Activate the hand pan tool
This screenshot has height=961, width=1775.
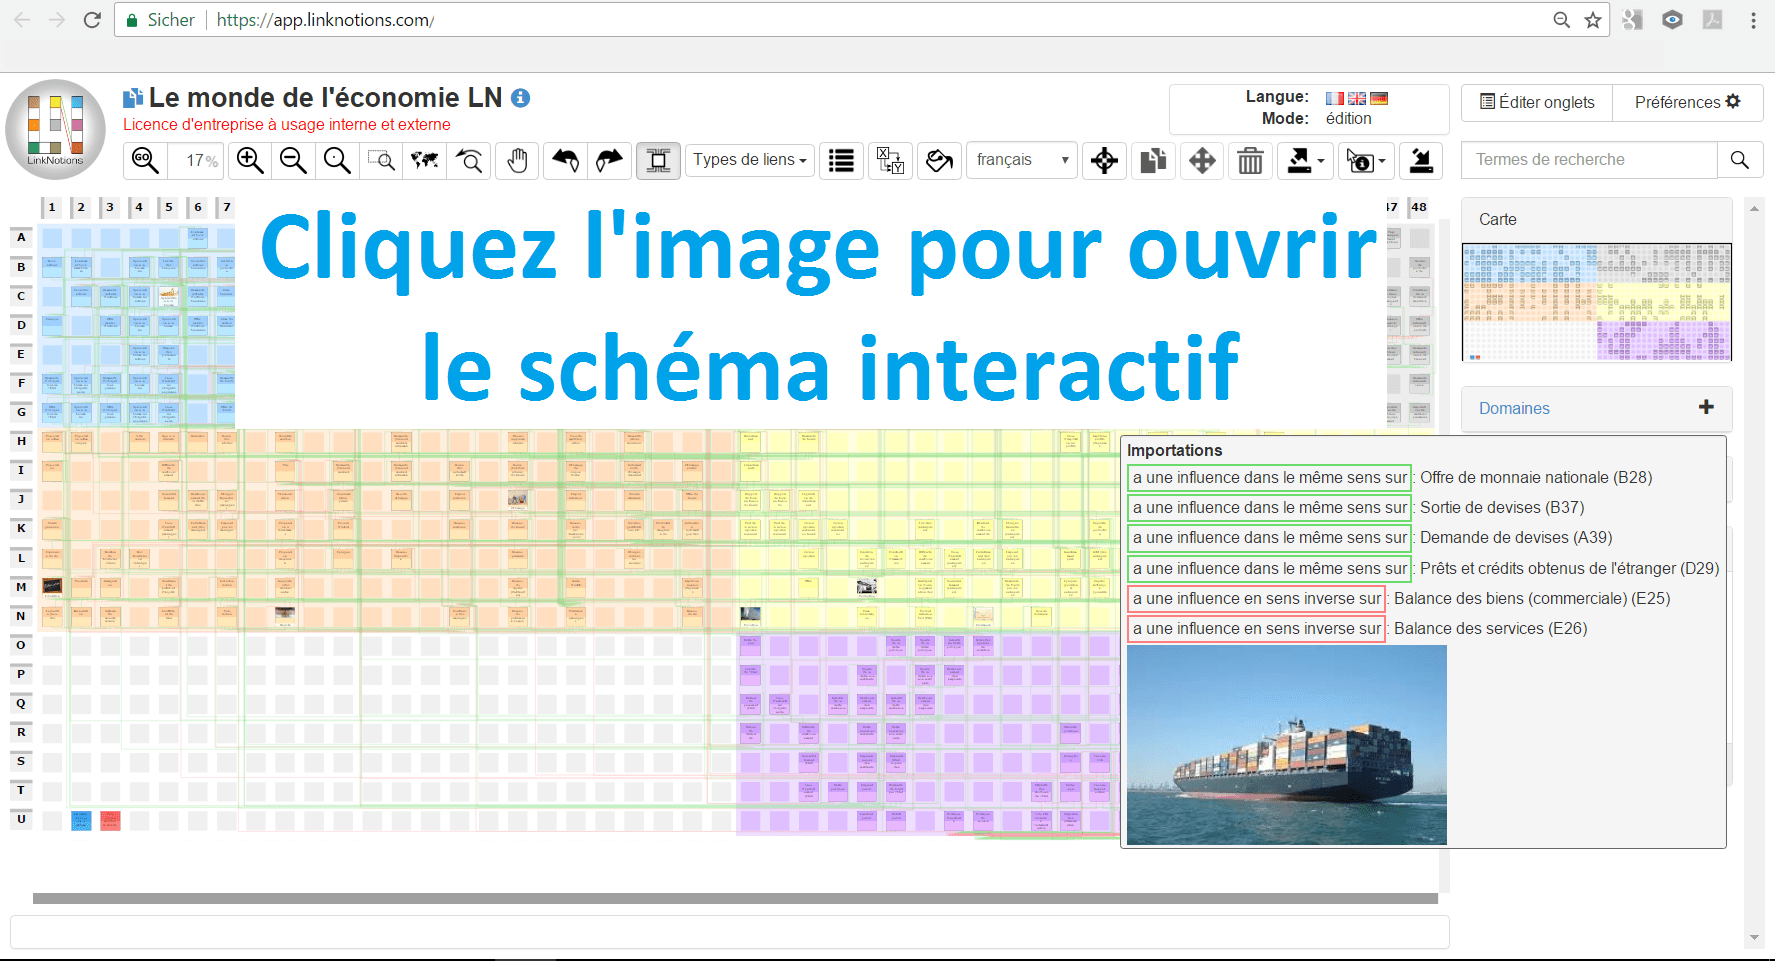point(517,160)
